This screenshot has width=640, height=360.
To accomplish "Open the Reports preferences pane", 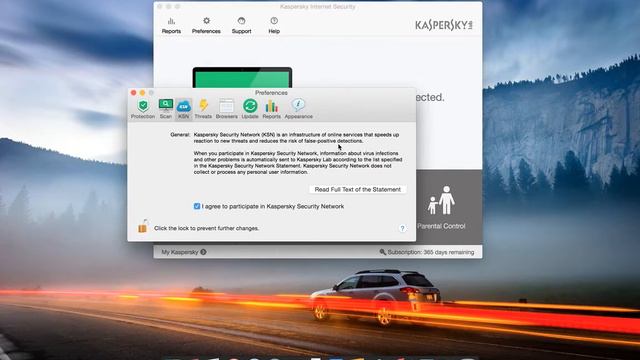I will (x=271, y=109).
